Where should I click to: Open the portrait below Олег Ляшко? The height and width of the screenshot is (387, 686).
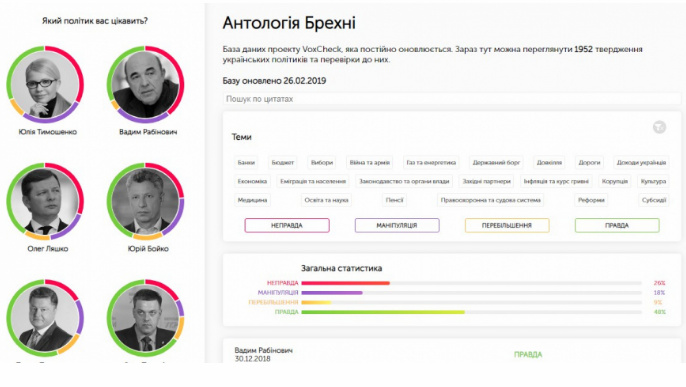45,318
